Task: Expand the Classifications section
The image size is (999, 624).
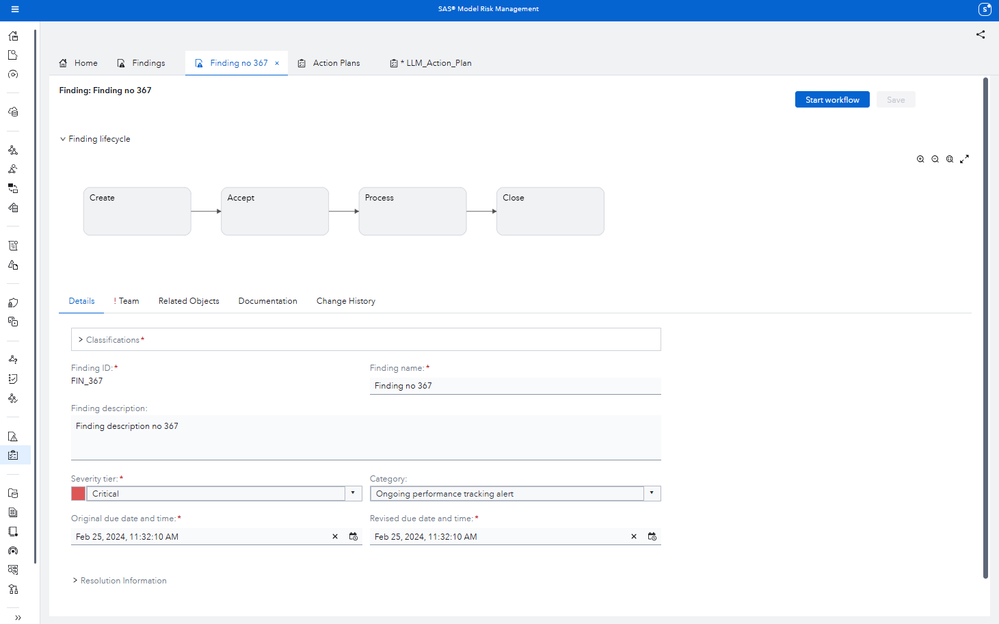Action: pos(81,340)
